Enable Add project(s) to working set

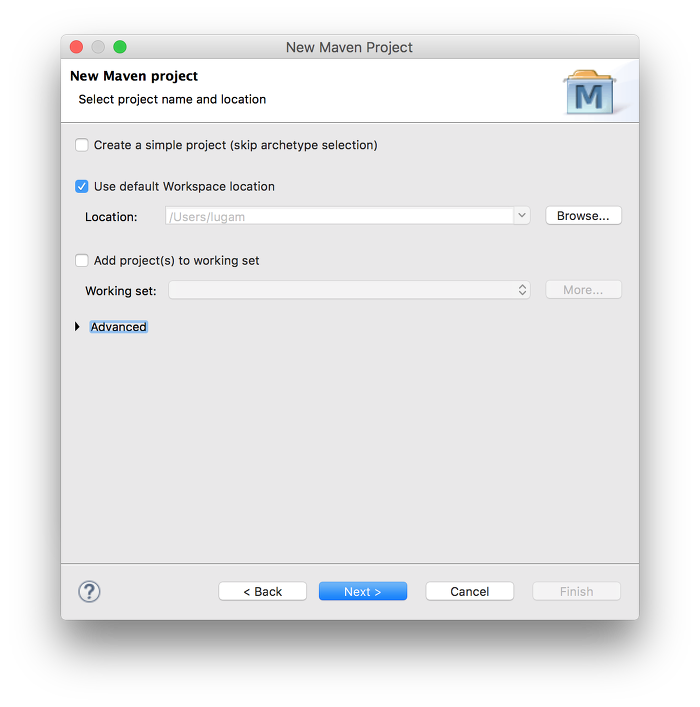click(82, 261)
